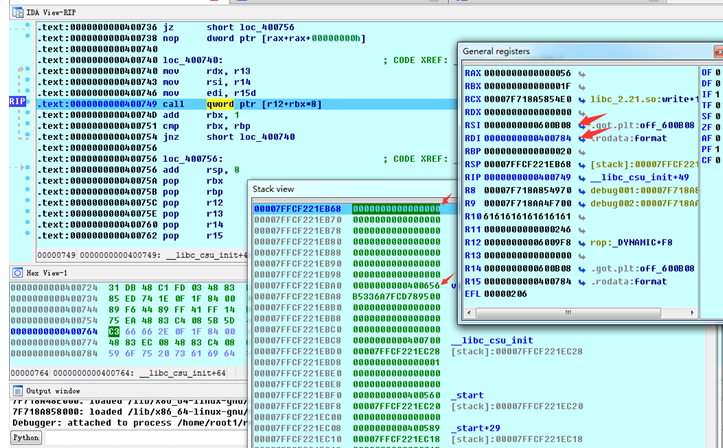Viewport: 723px width, 448px height.
Task: Toggle the OF flag value
Action: click(x=717, y=72)
